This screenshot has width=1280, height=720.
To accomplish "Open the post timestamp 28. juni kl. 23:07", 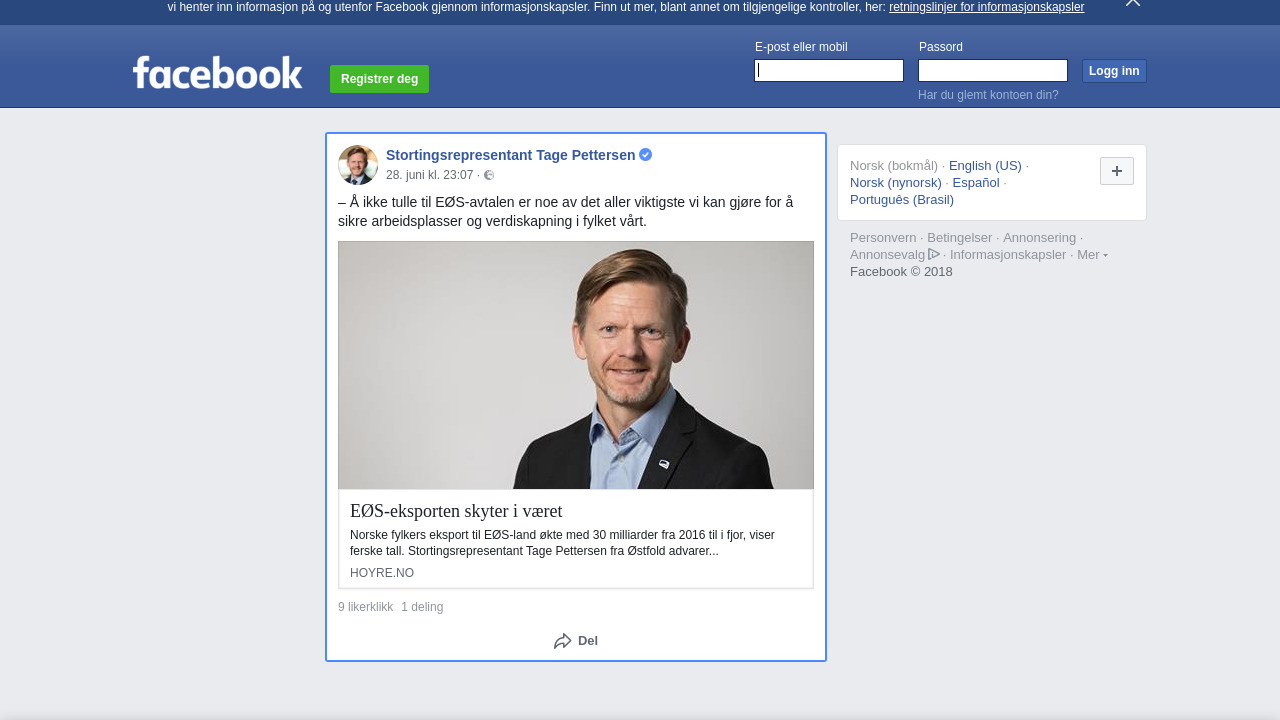I will pos(429,175).
